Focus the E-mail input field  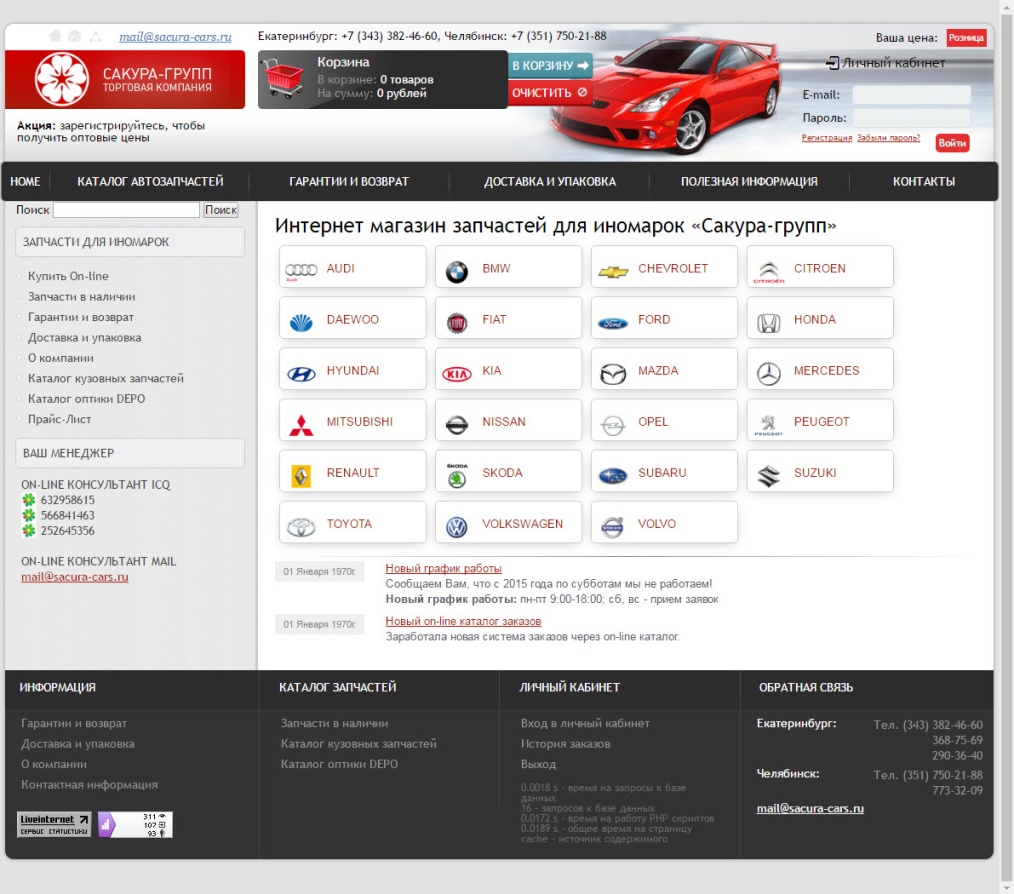point(911,95)
